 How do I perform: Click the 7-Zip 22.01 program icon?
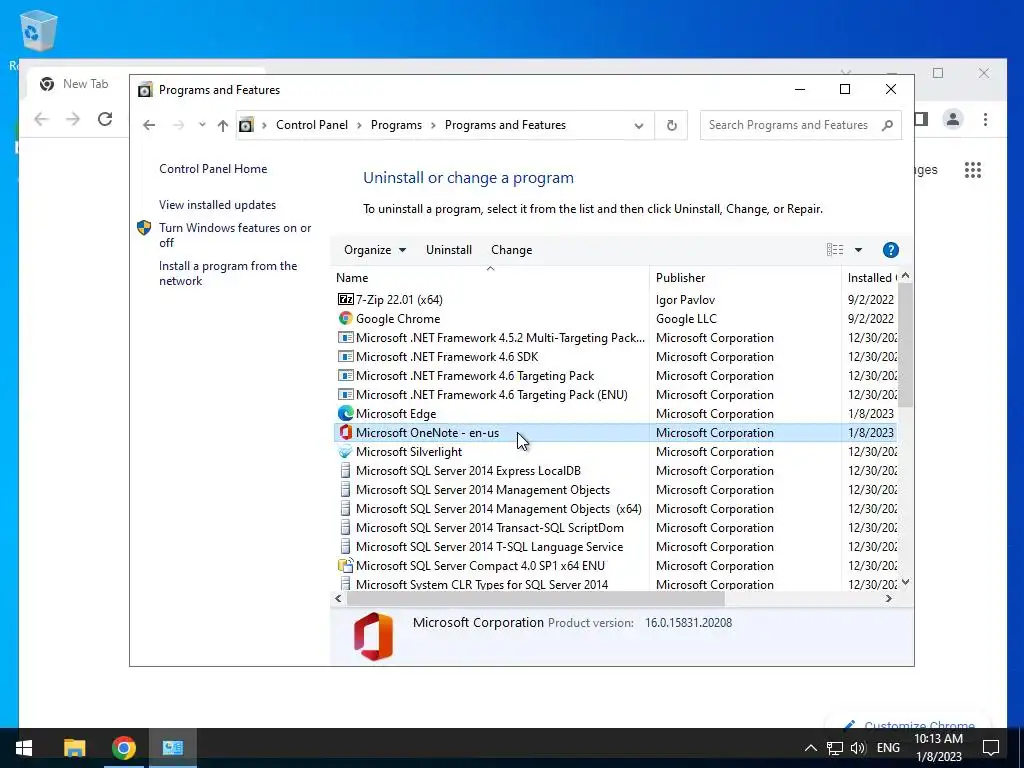coord(345,300)
